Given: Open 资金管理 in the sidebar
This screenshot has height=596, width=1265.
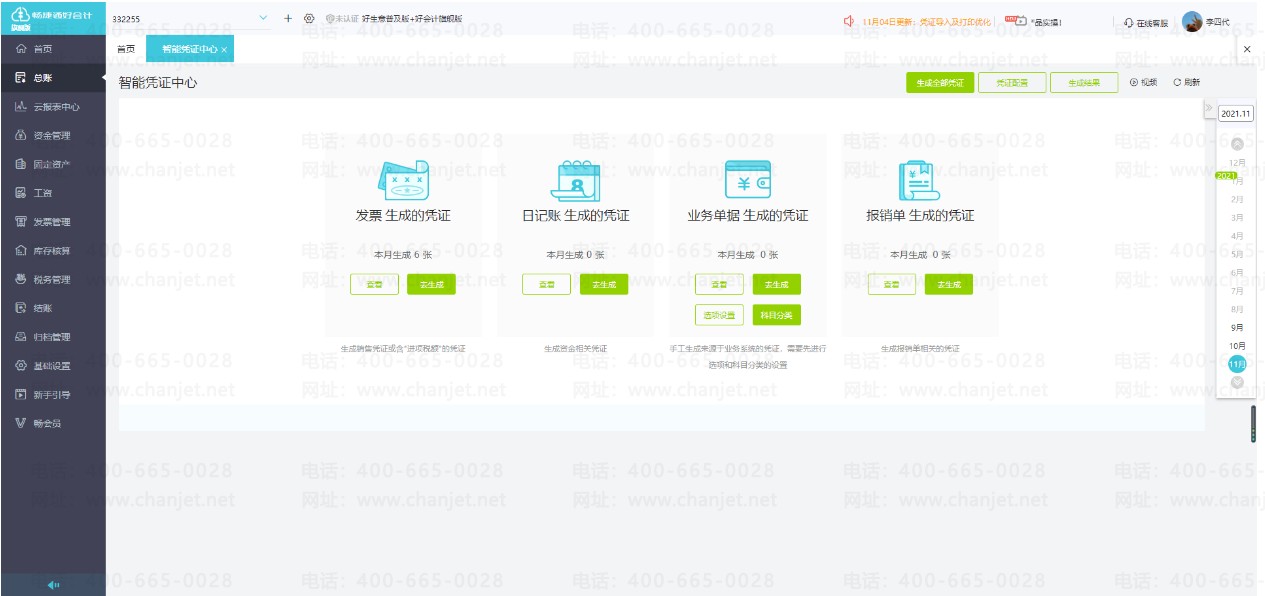Looking at the screenshot, I should click(x=52, y=135).
